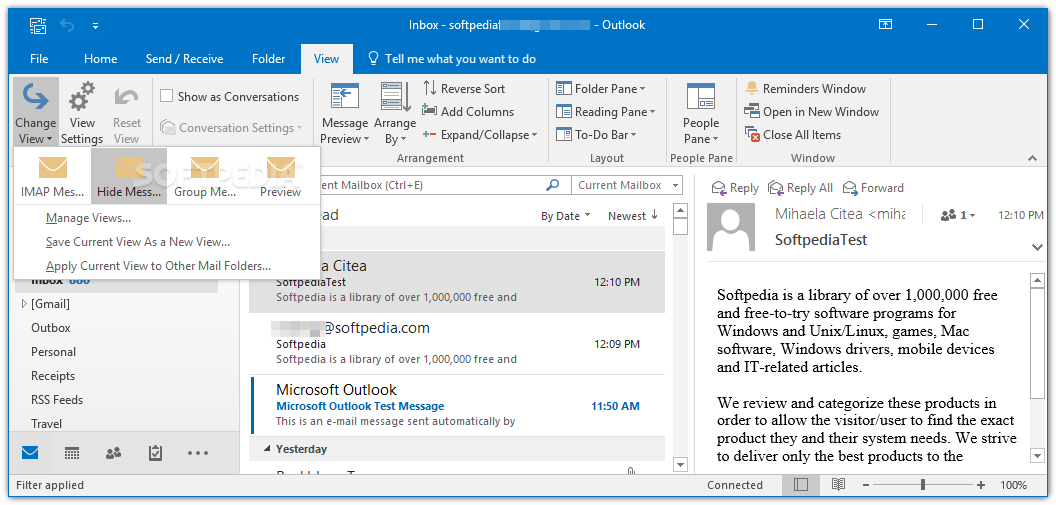Open the People navigation icon
Screen dimensions: 1056x505
click(114, 453)
